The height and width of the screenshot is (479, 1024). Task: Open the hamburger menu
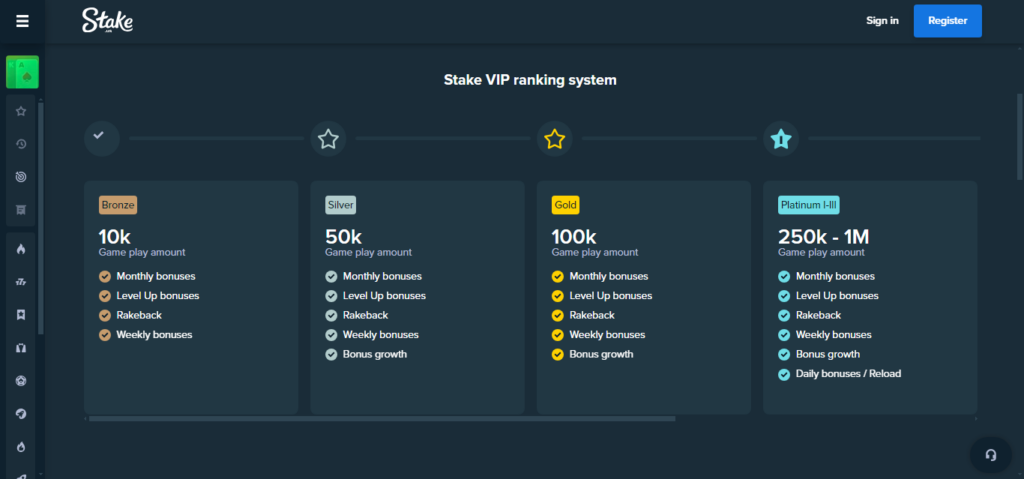click(x=22, y=22)
